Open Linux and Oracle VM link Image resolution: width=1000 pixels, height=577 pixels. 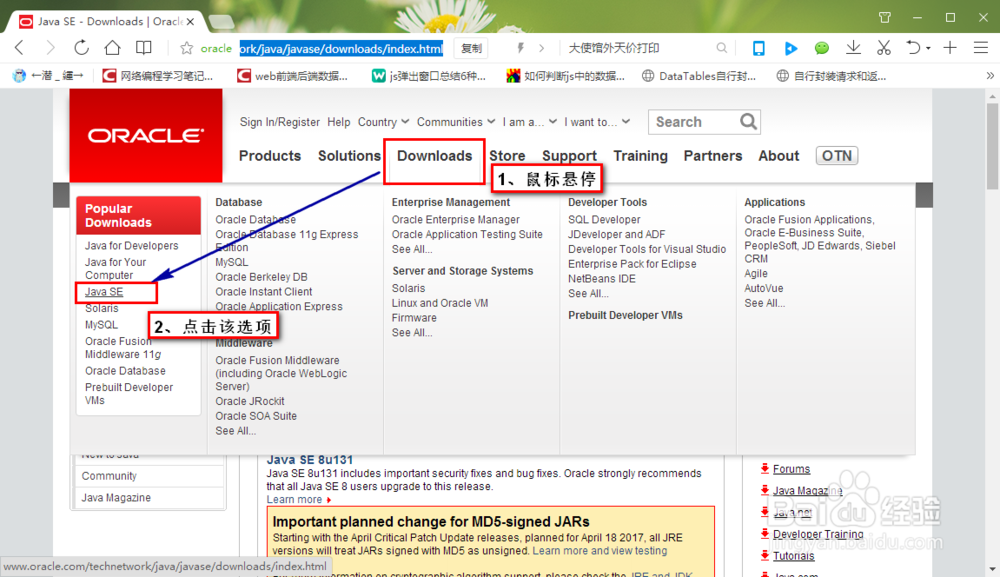point(439,303)
